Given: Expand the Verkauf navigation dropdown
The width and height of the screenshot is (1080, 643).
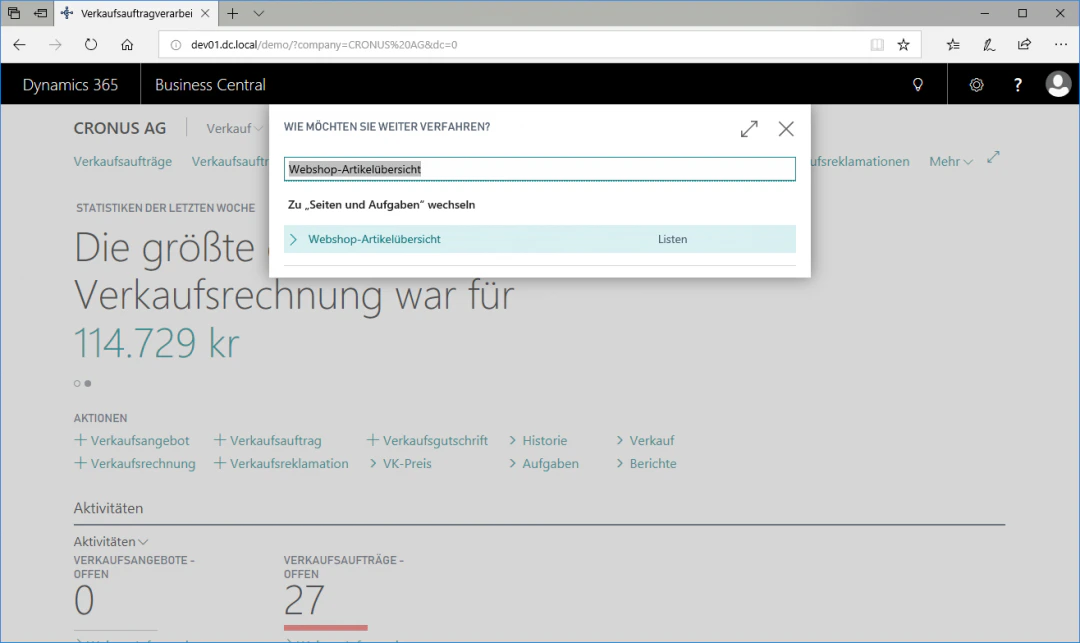Looking at the screenshot, I should click(x=234, y=129).
